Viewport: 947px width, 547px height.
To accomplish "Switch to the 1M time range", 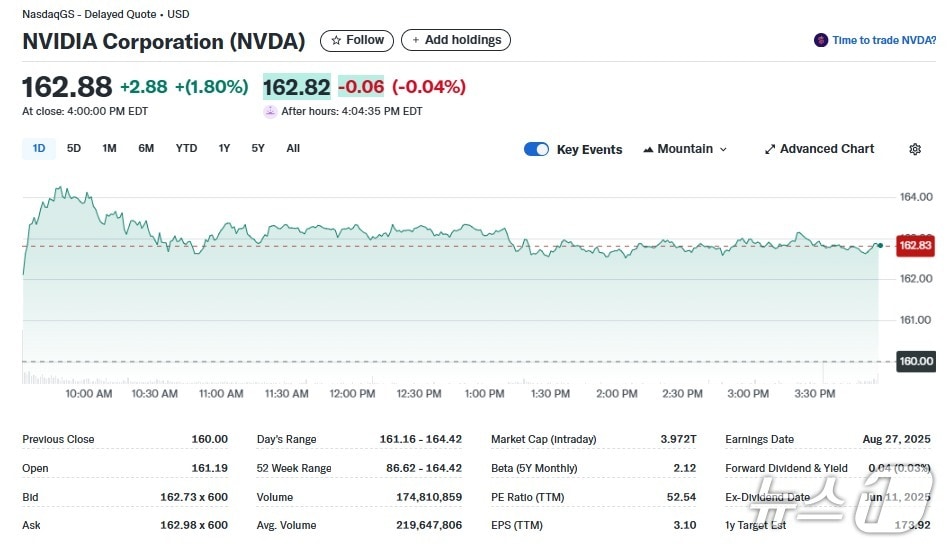I will point(109,148).
